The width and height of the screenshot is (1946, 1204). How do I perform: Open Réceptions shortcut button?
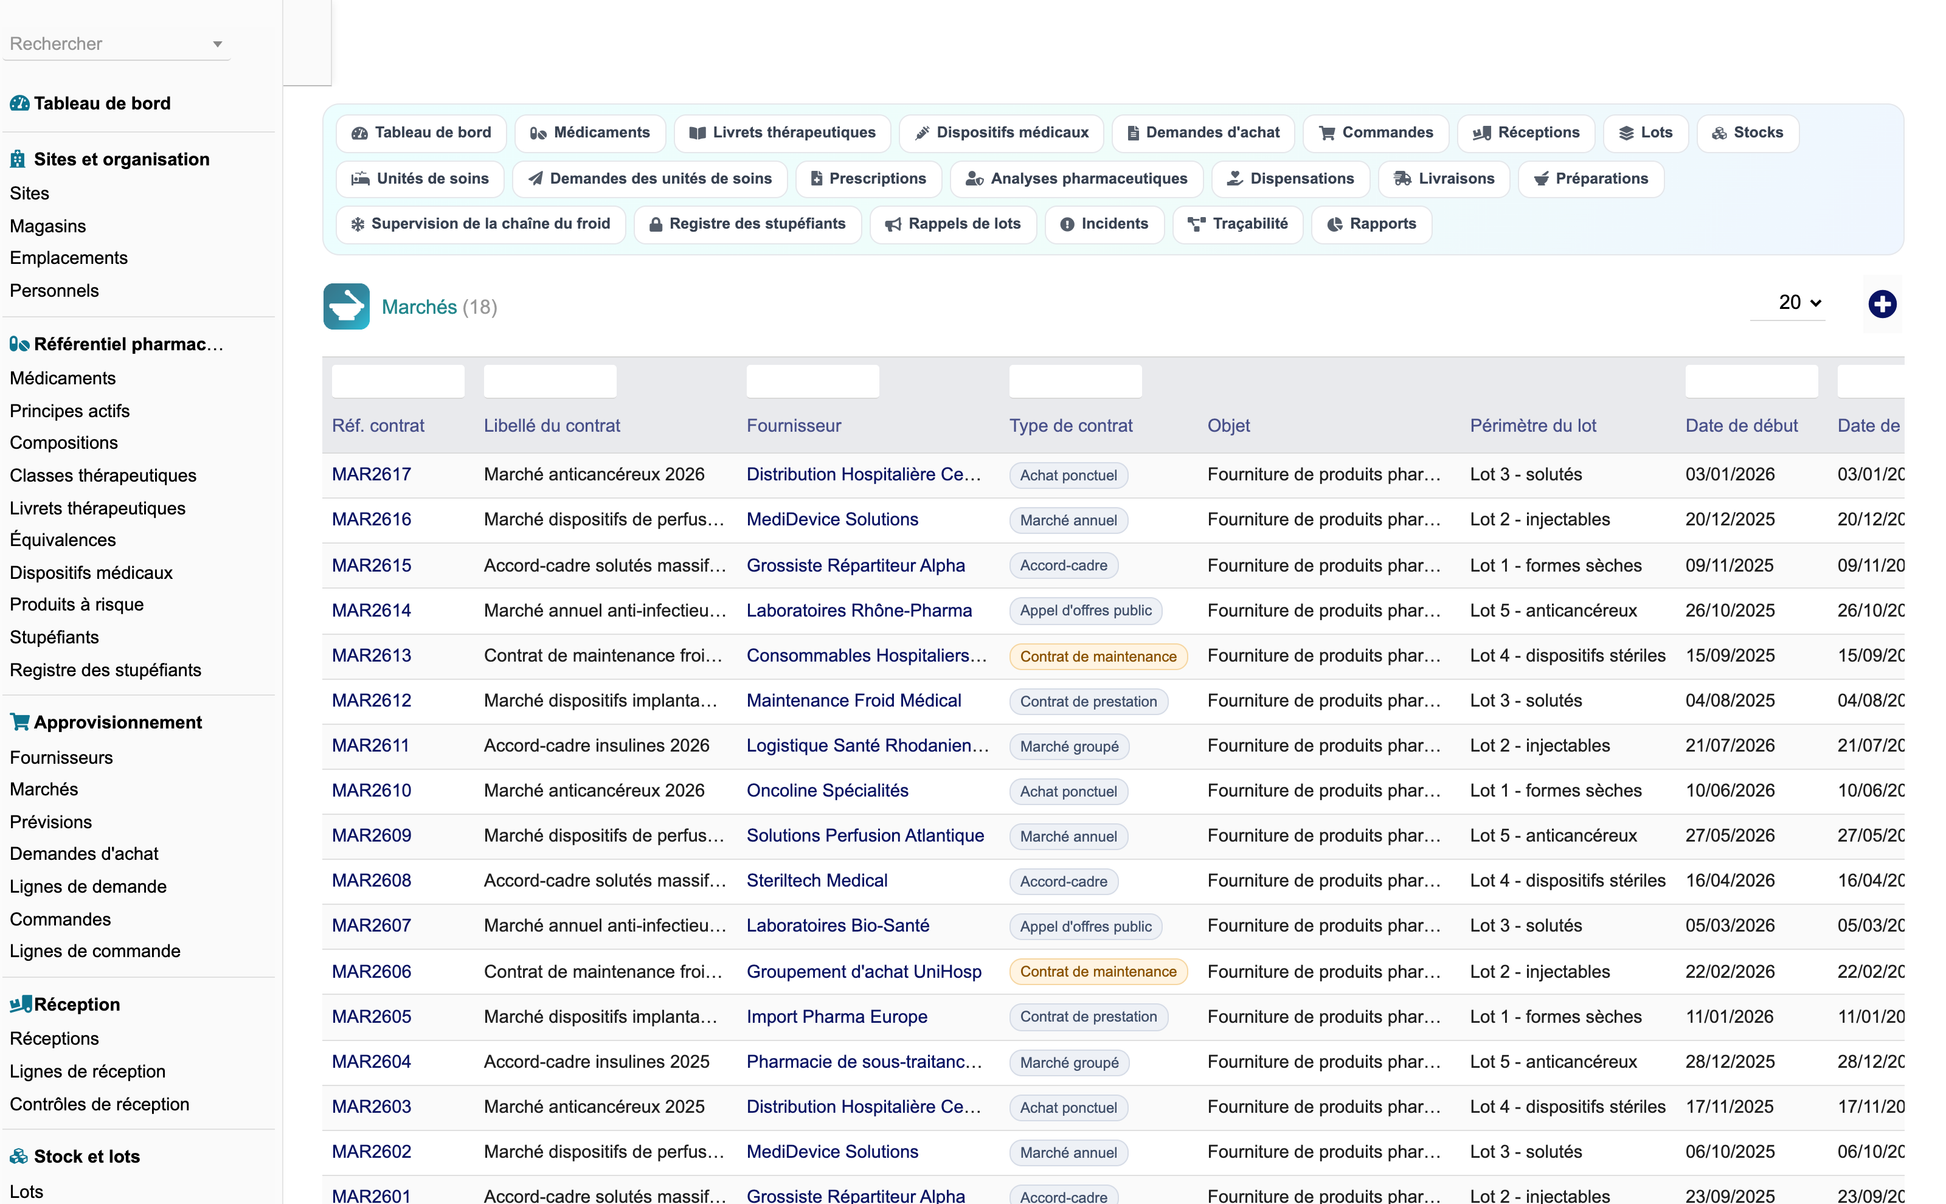coord(1526,133)
